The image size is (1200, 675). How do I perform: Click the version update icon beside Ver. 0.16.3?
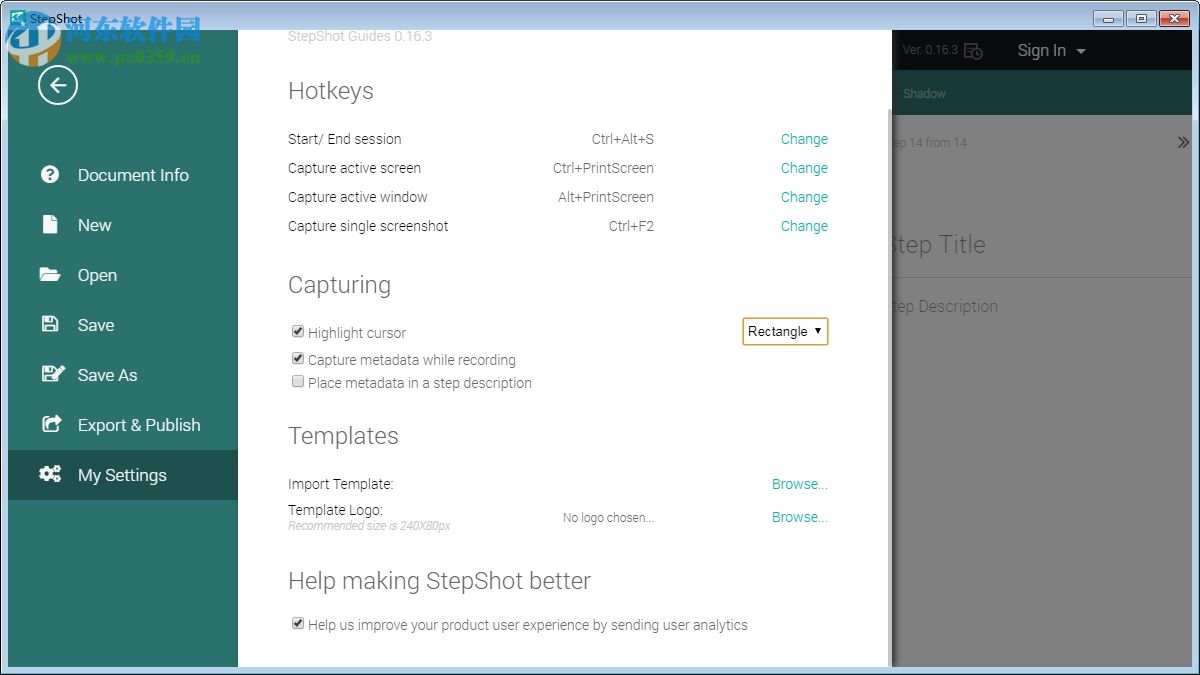point(973,51)
